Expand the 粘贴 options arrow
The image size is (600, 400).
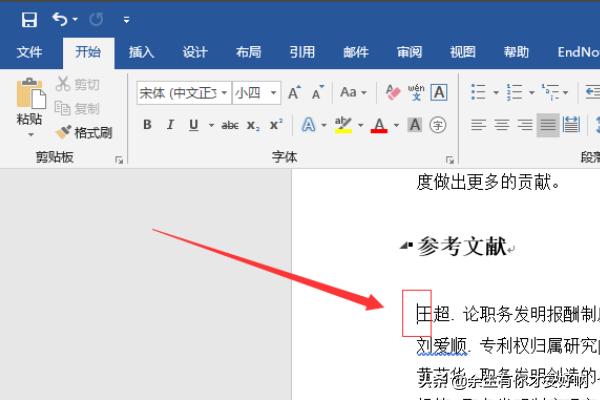click(x=31, y=134)
